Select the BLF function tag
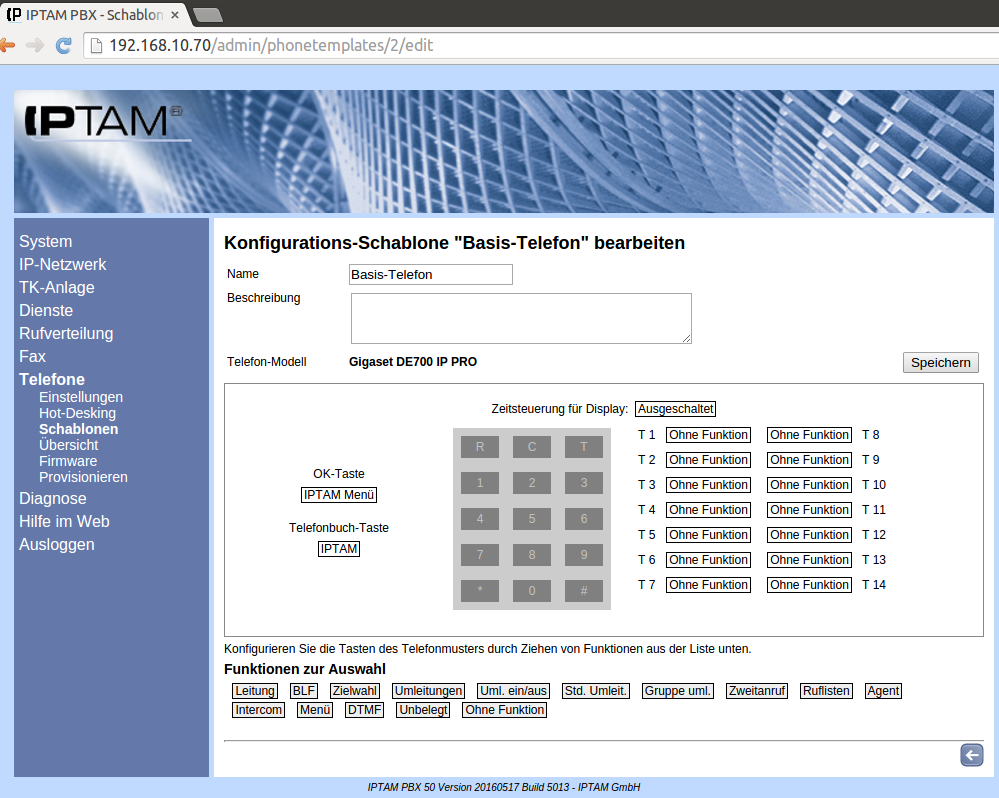This screenshot has width=999, height=798. click(x=303, y=691)
